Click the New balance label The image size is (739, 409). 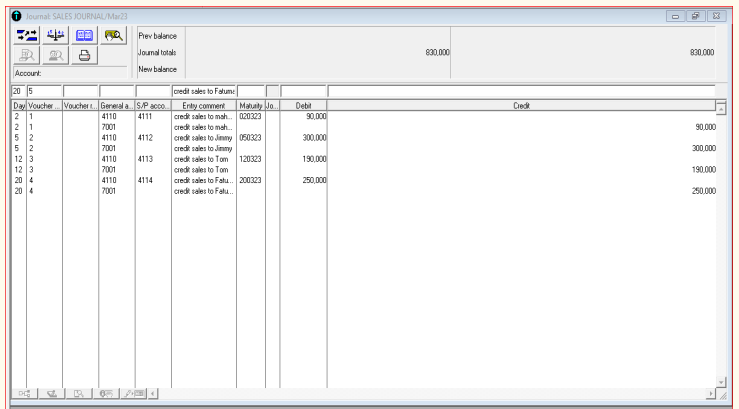click(x=157, y=69)
